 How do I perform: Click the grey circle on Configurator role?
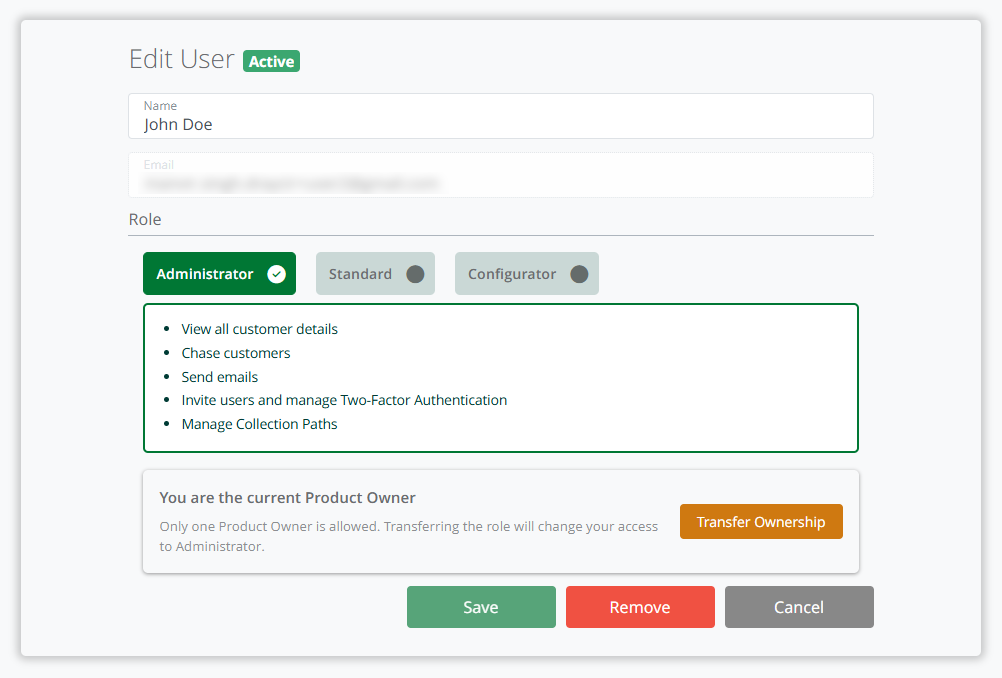tap(579, 274)
